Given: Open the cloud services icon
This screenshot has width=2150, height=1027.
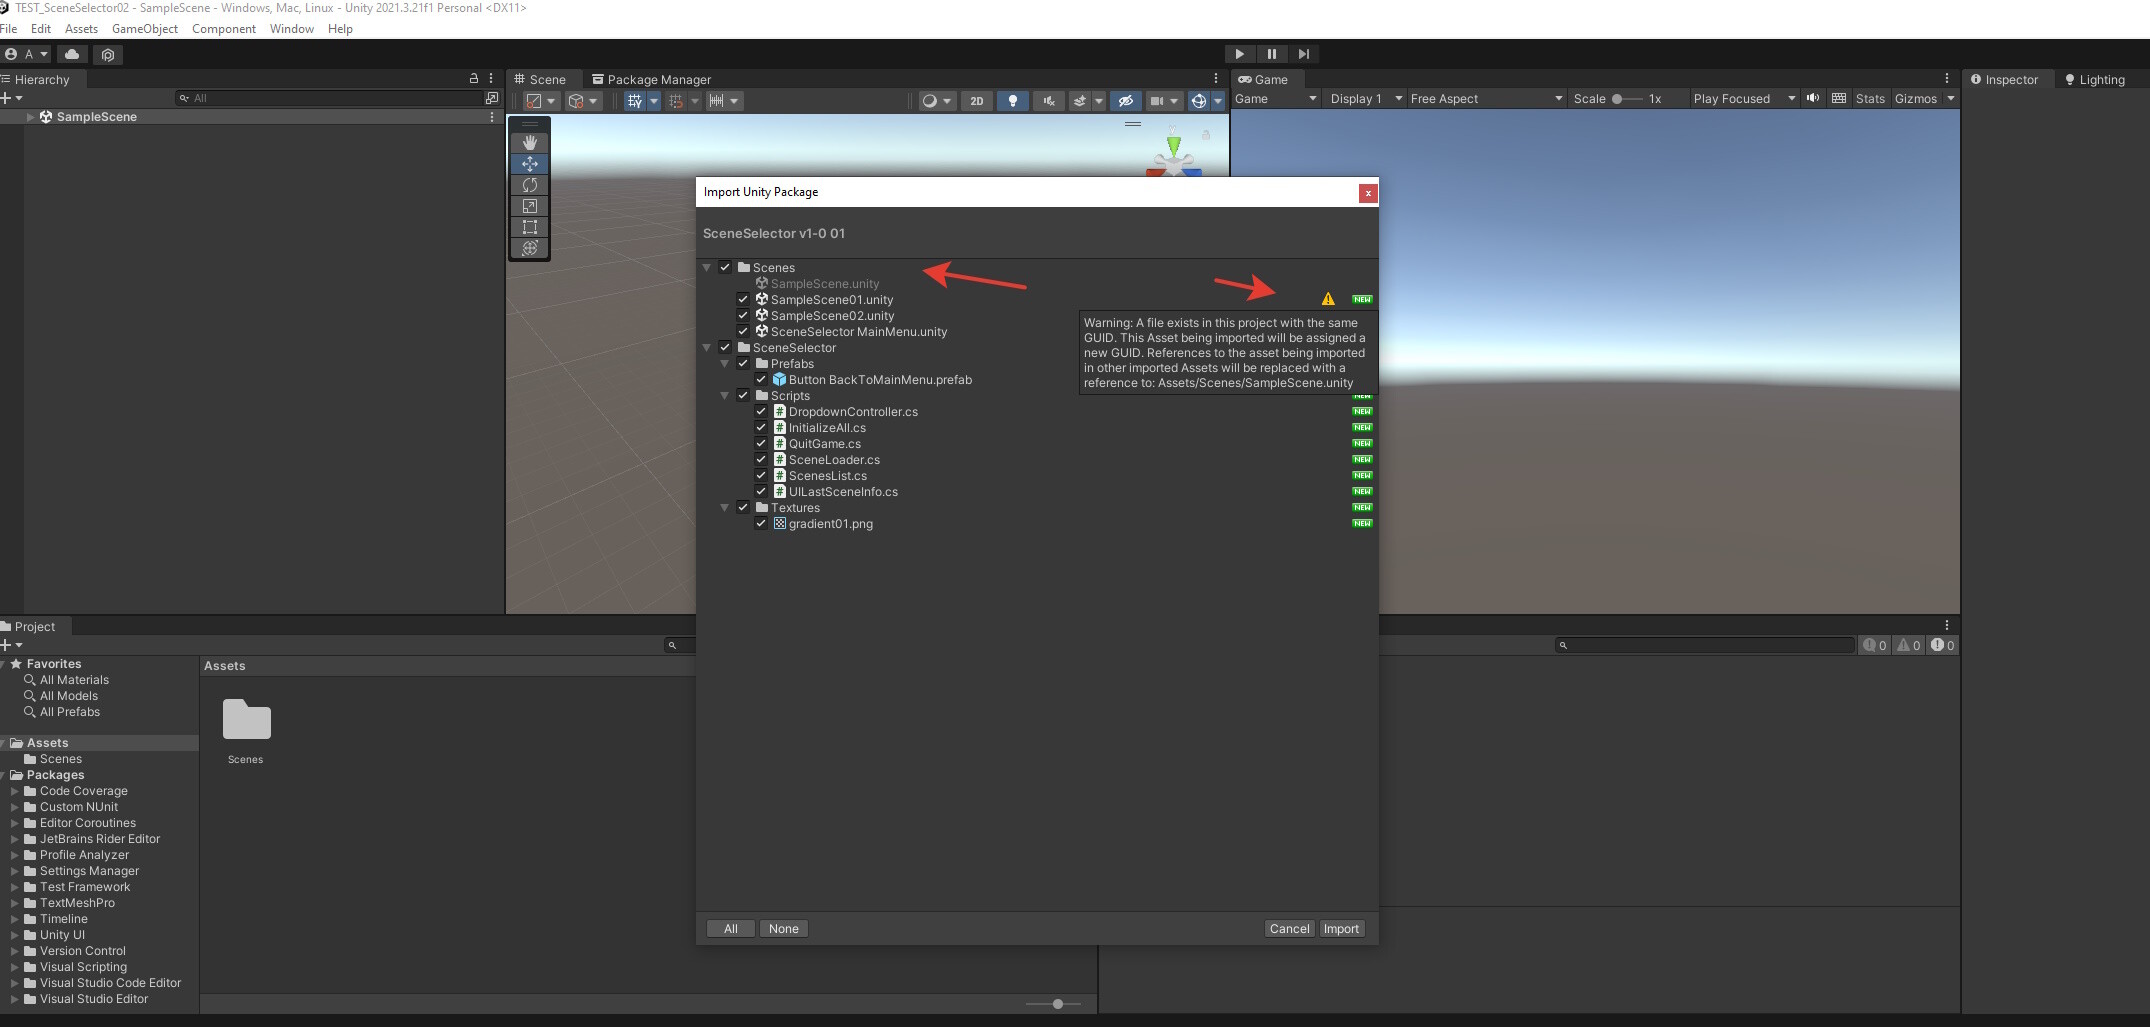Looking at the screenshot, I should click(x=72, y=54).
